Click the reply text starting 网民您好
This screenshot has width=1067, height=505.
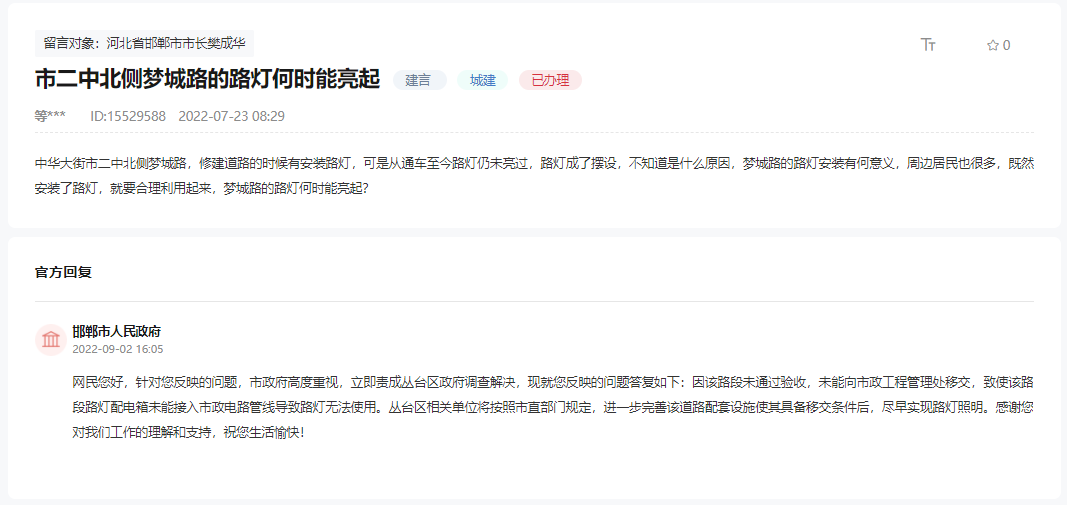click(x=553, y=406)
